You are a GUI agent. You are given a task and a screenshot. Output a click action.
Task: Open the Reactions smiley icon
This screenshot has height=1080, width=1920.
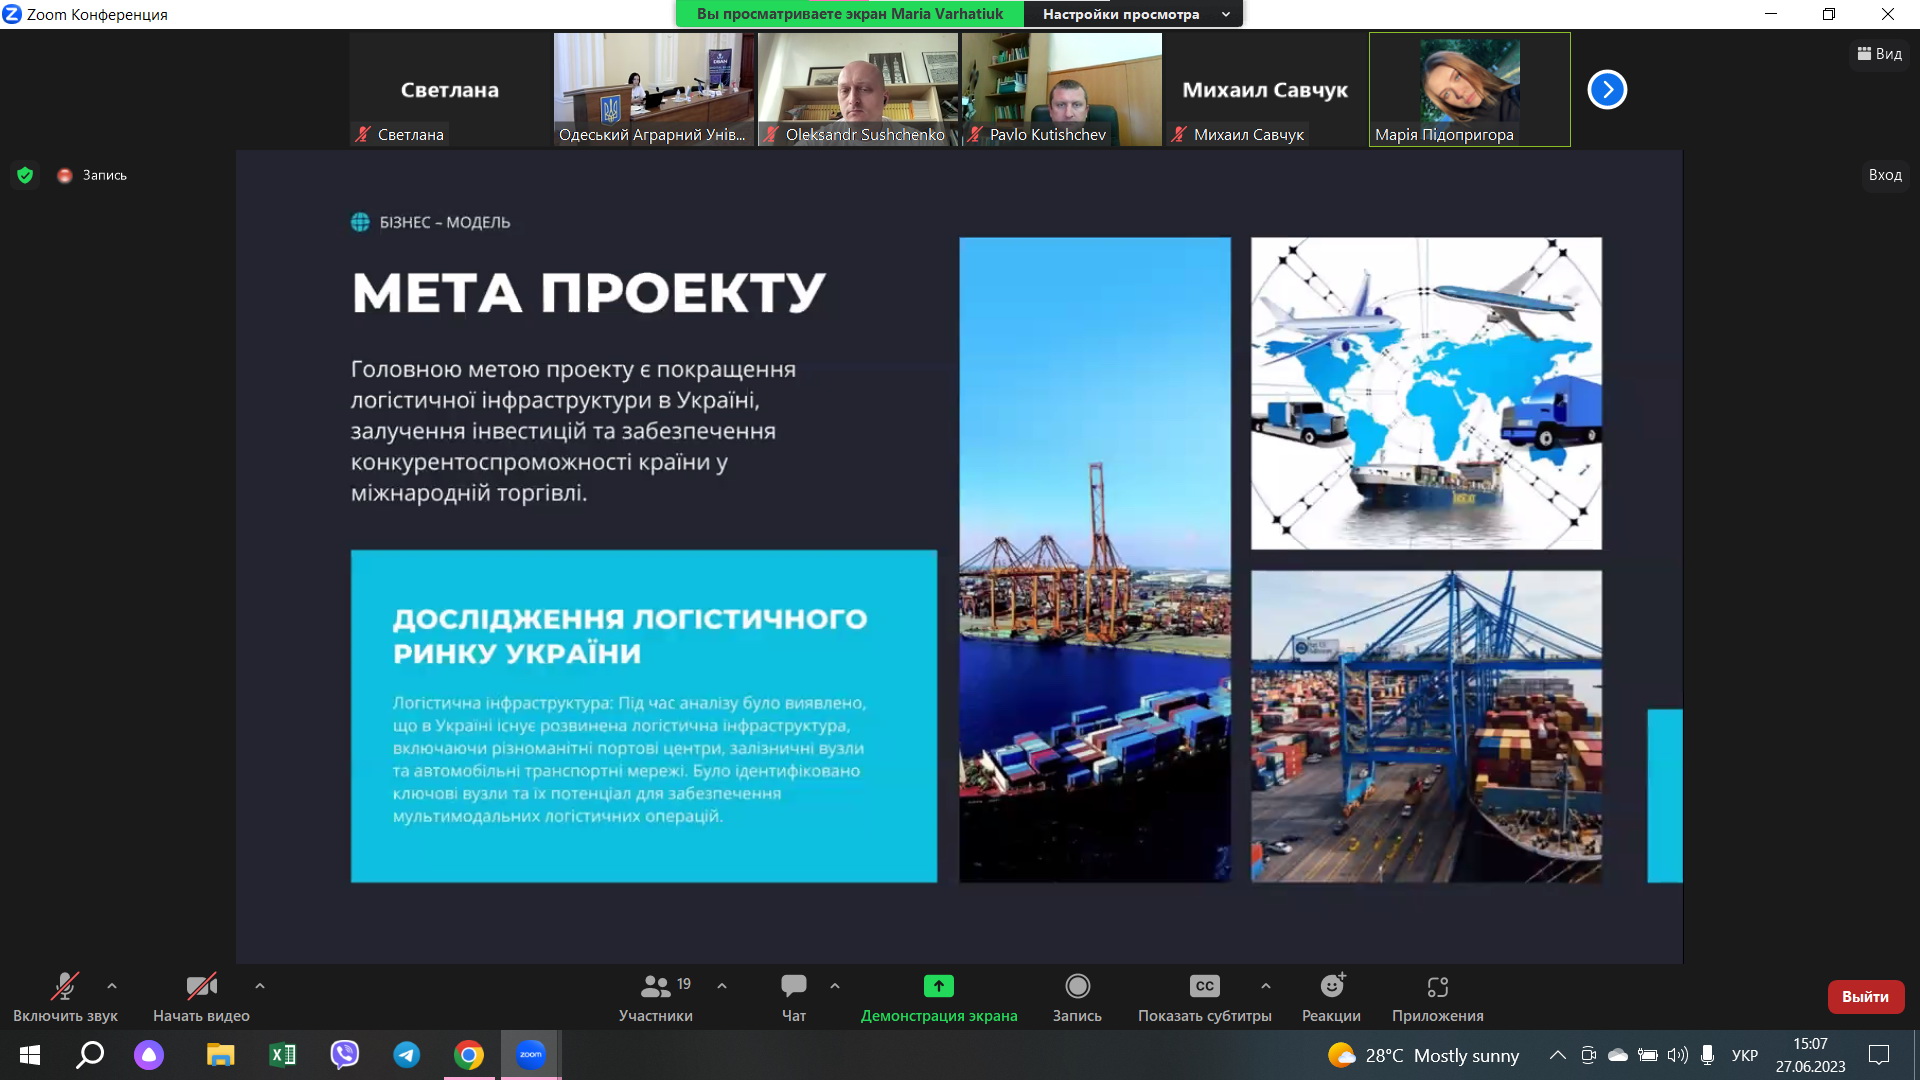coord(1331,987)
